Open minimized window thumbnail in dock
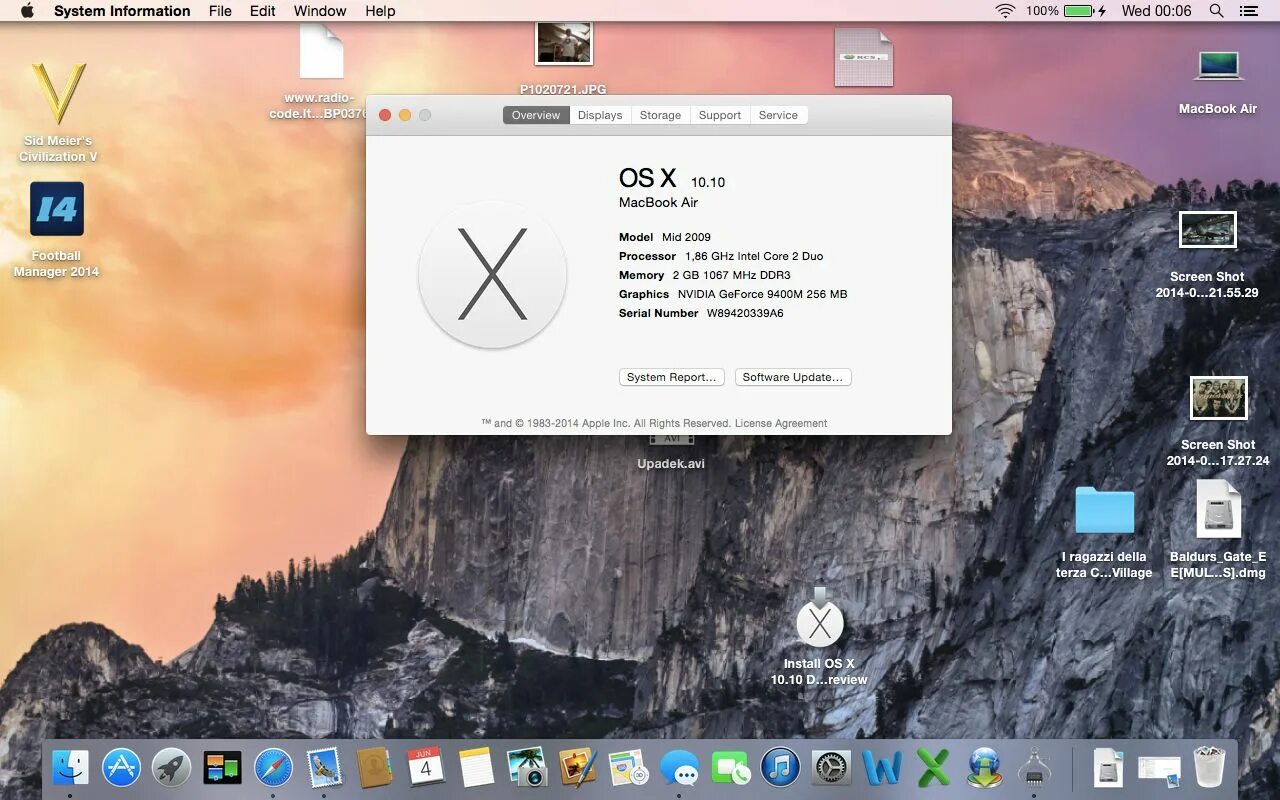The height and width of the screenshot is (800, 1280). [1159, 769]
